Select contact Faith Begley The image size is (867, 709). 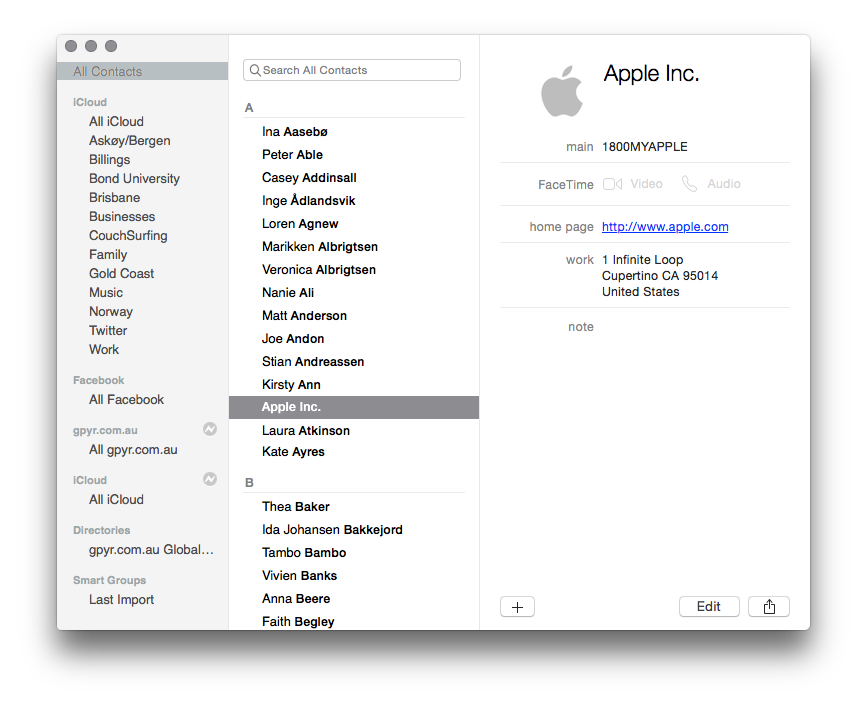298,622
